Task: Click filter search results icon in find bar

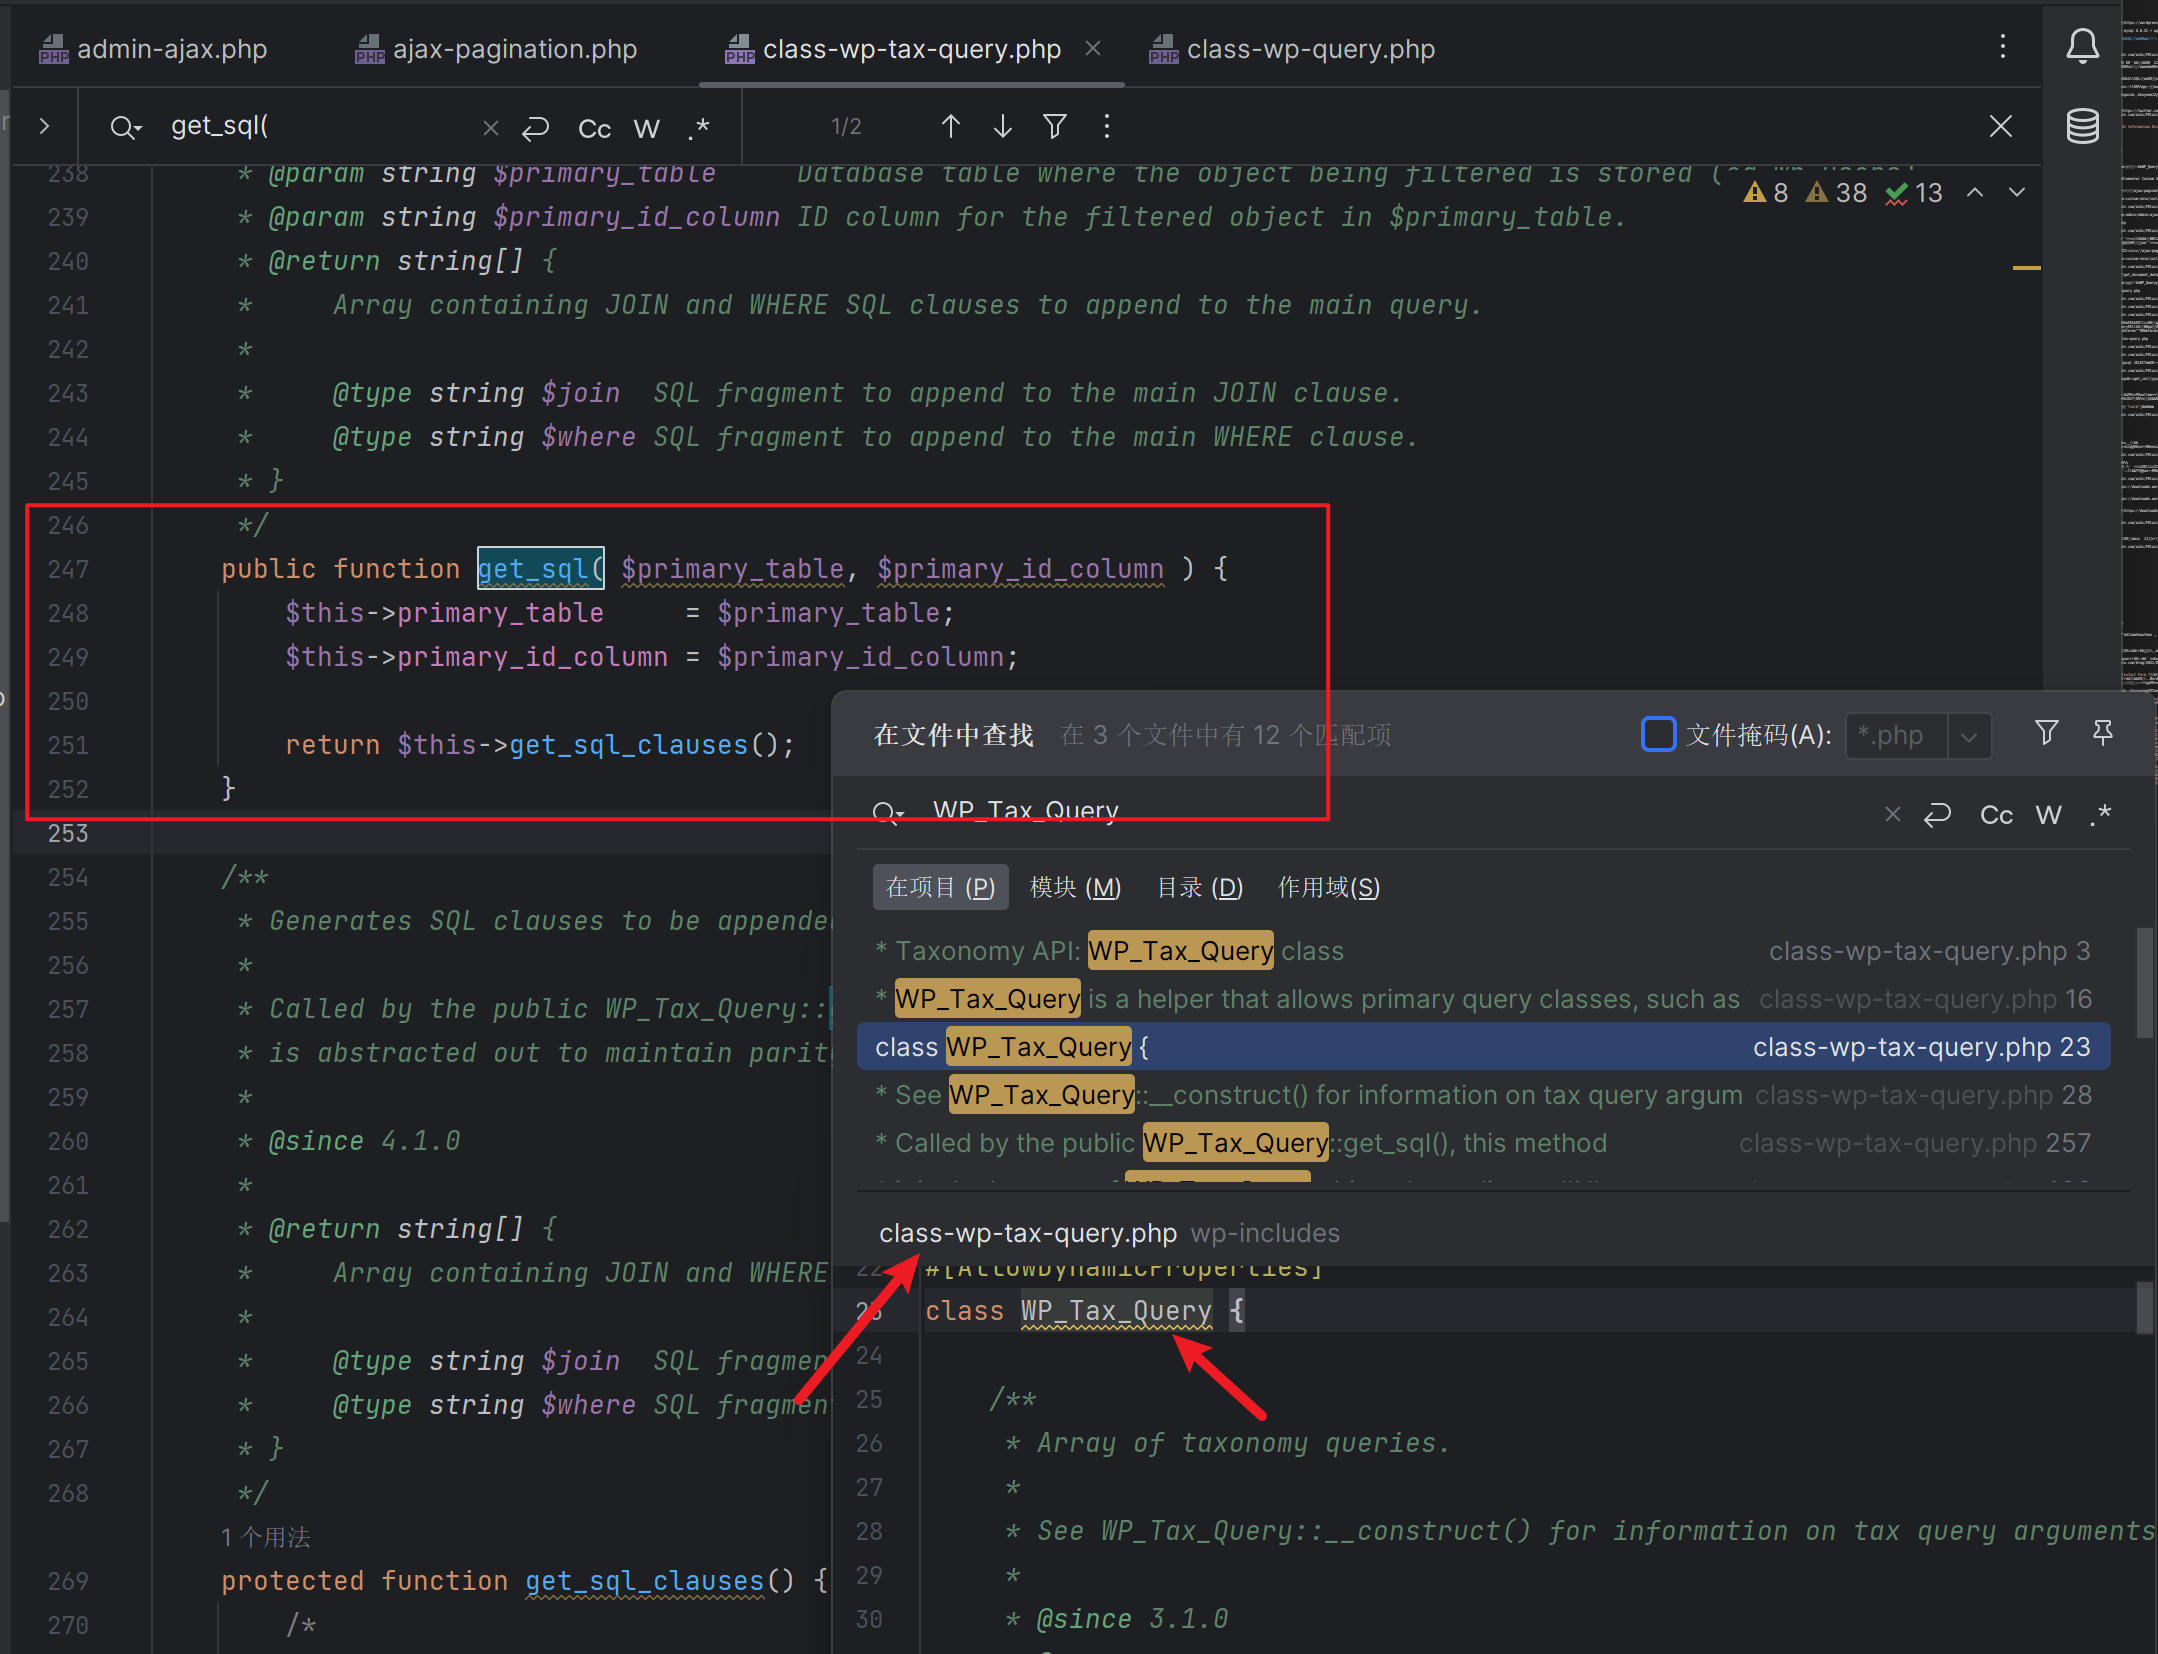Action: 1054,126
